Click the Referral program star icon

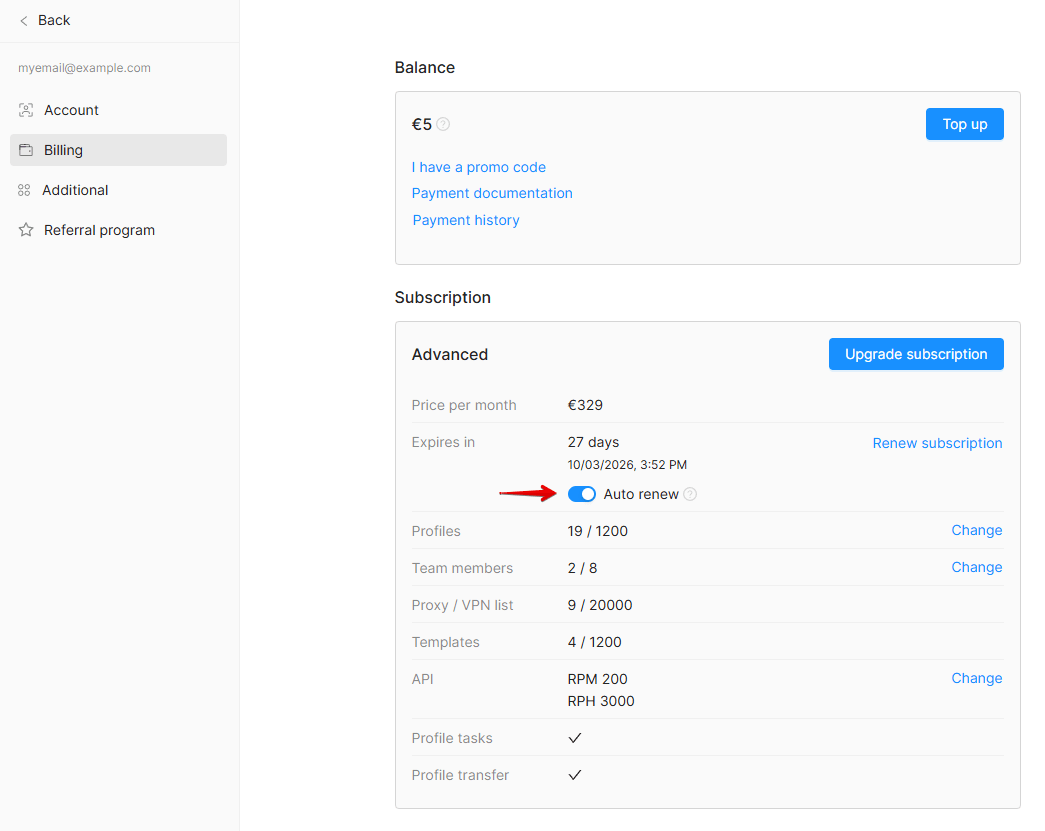click(x=26, y=230)
